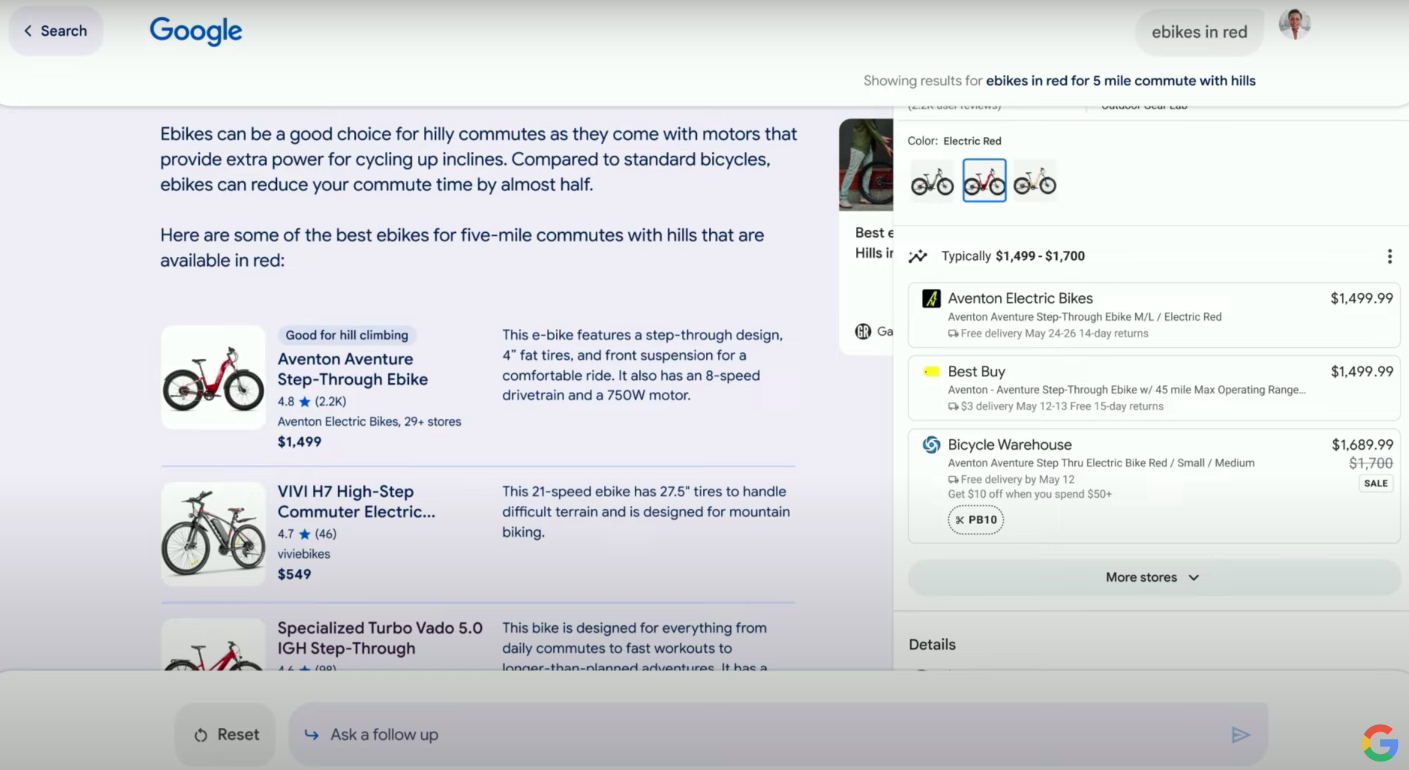Click the delivery truck icon under Best Buy
Viewport: 1409px width, 770px height.
click(953, 407)
